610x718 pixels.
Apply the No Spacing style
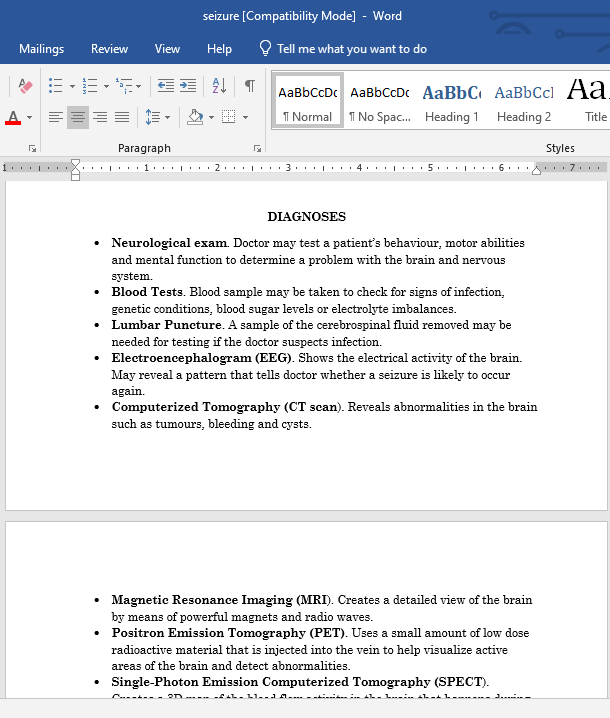pyautogui.click(x=380, y=100)
